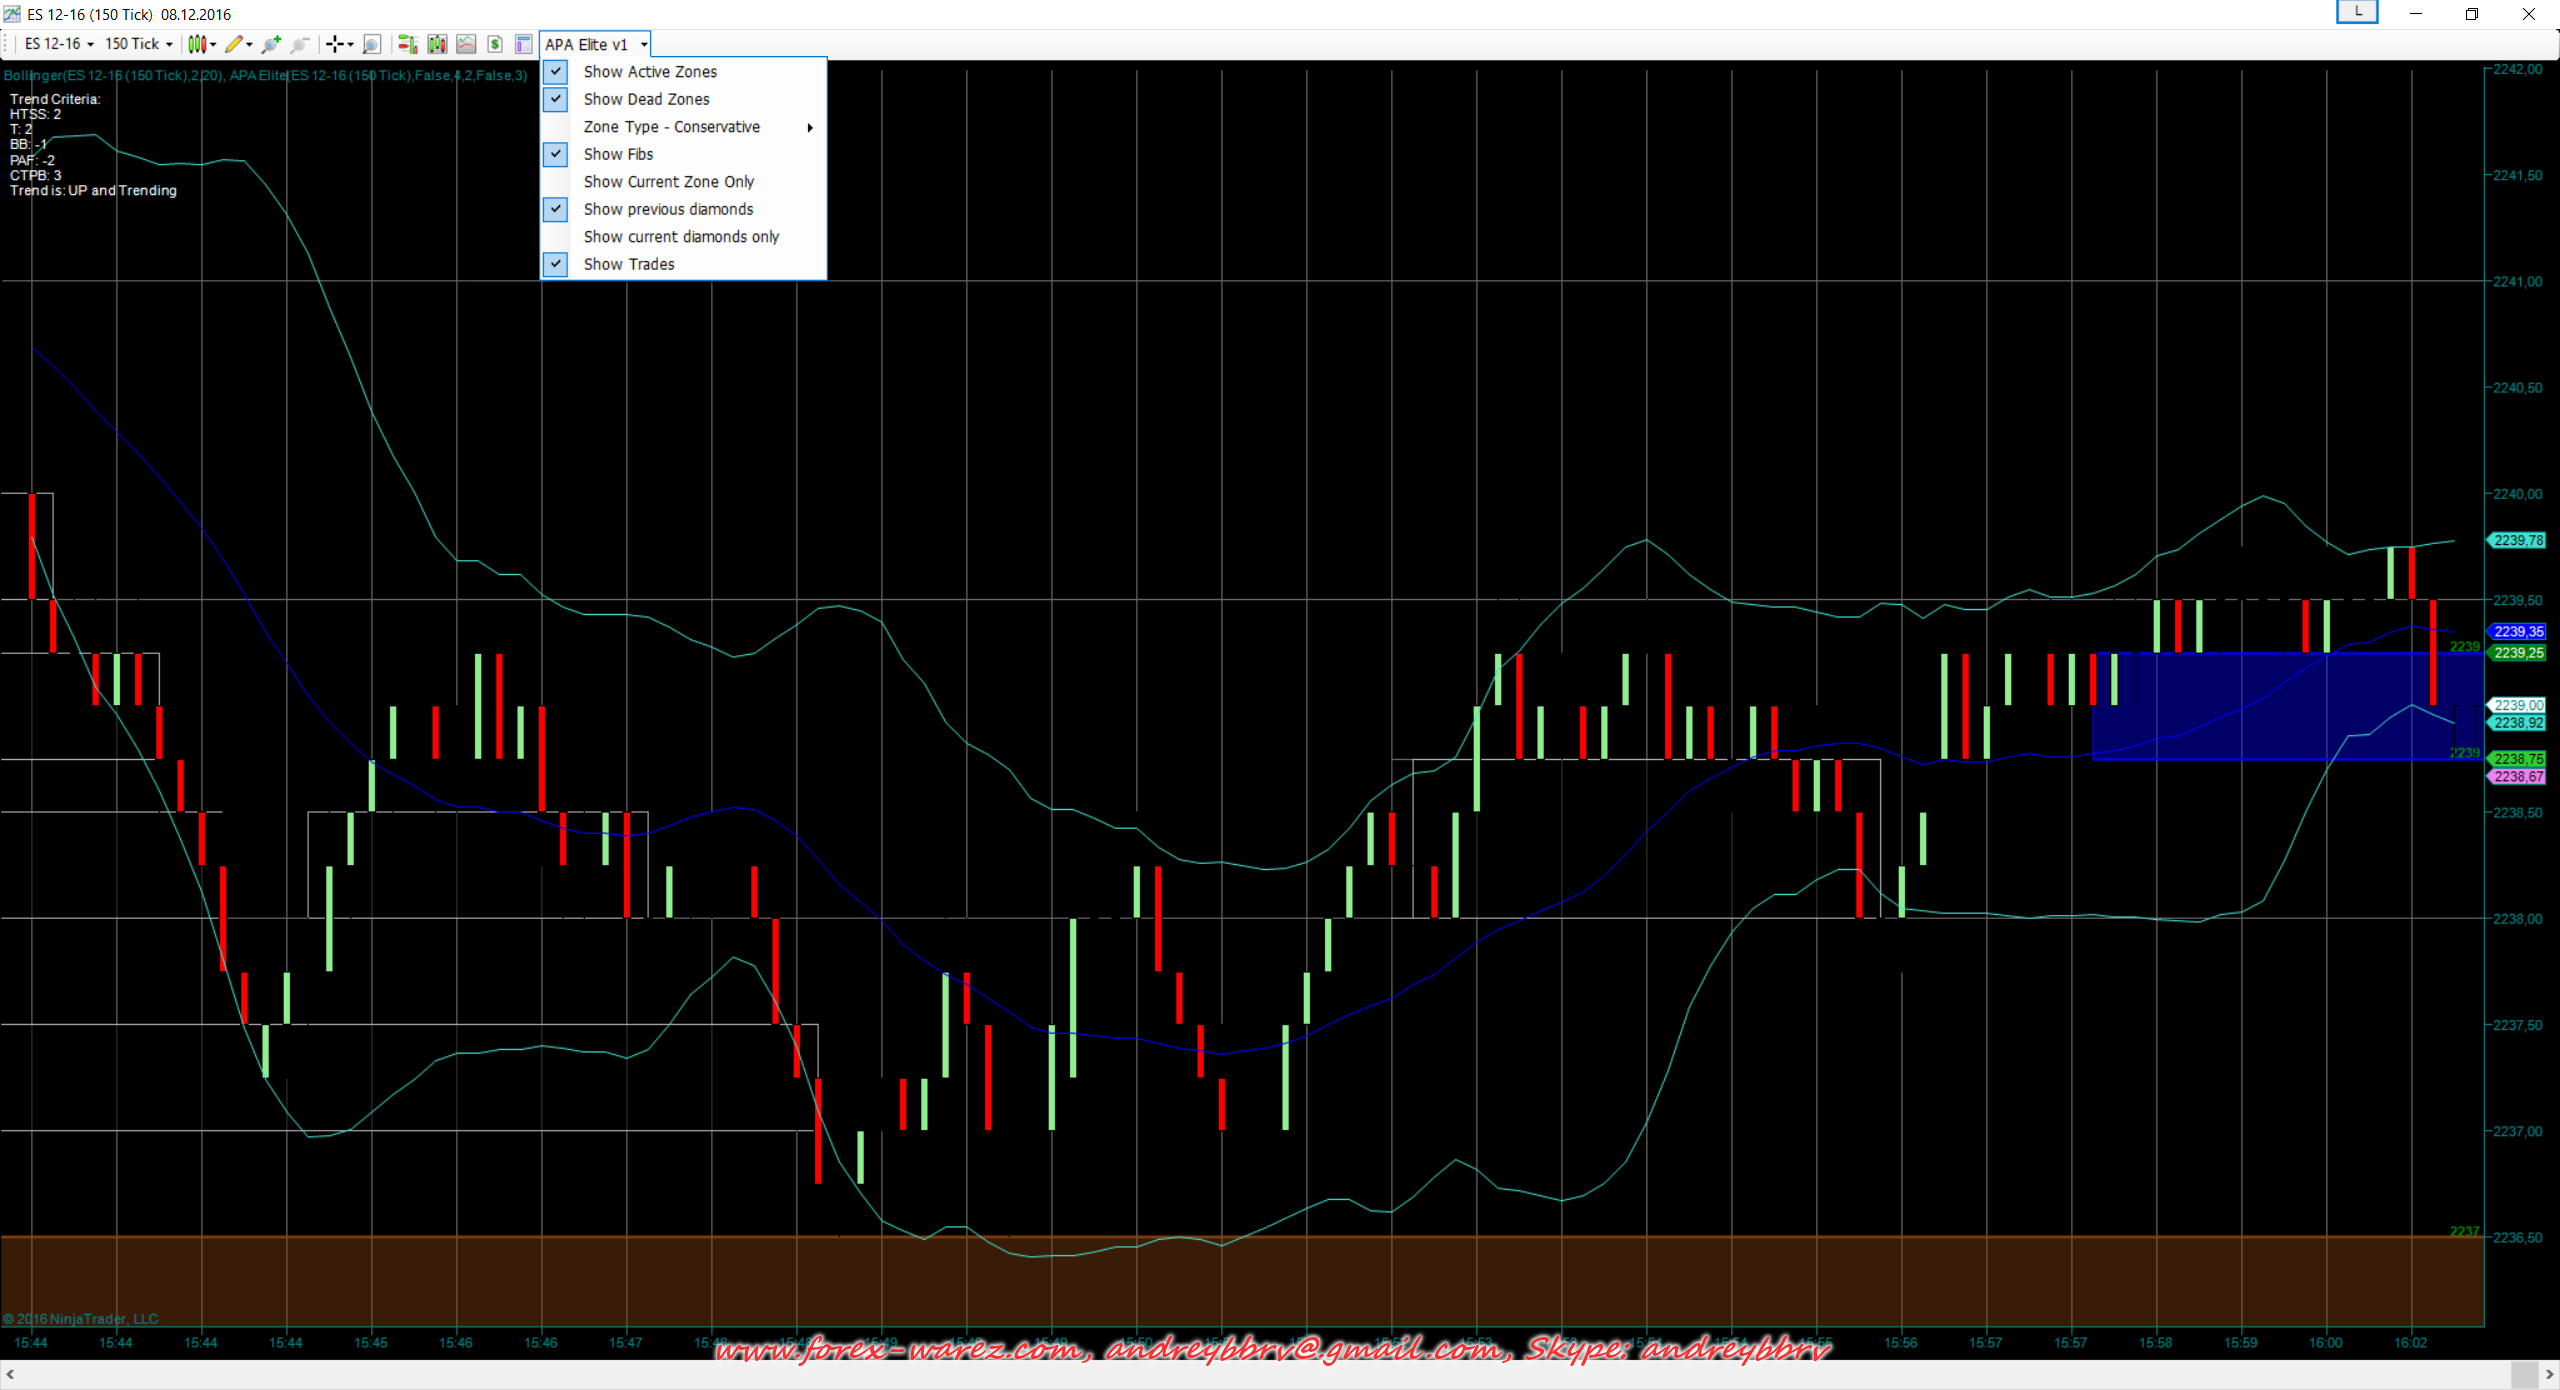Screen dimensions: 2560x1390
Task: Select the pencil drawing tools icon
Action: pos(234,44)
